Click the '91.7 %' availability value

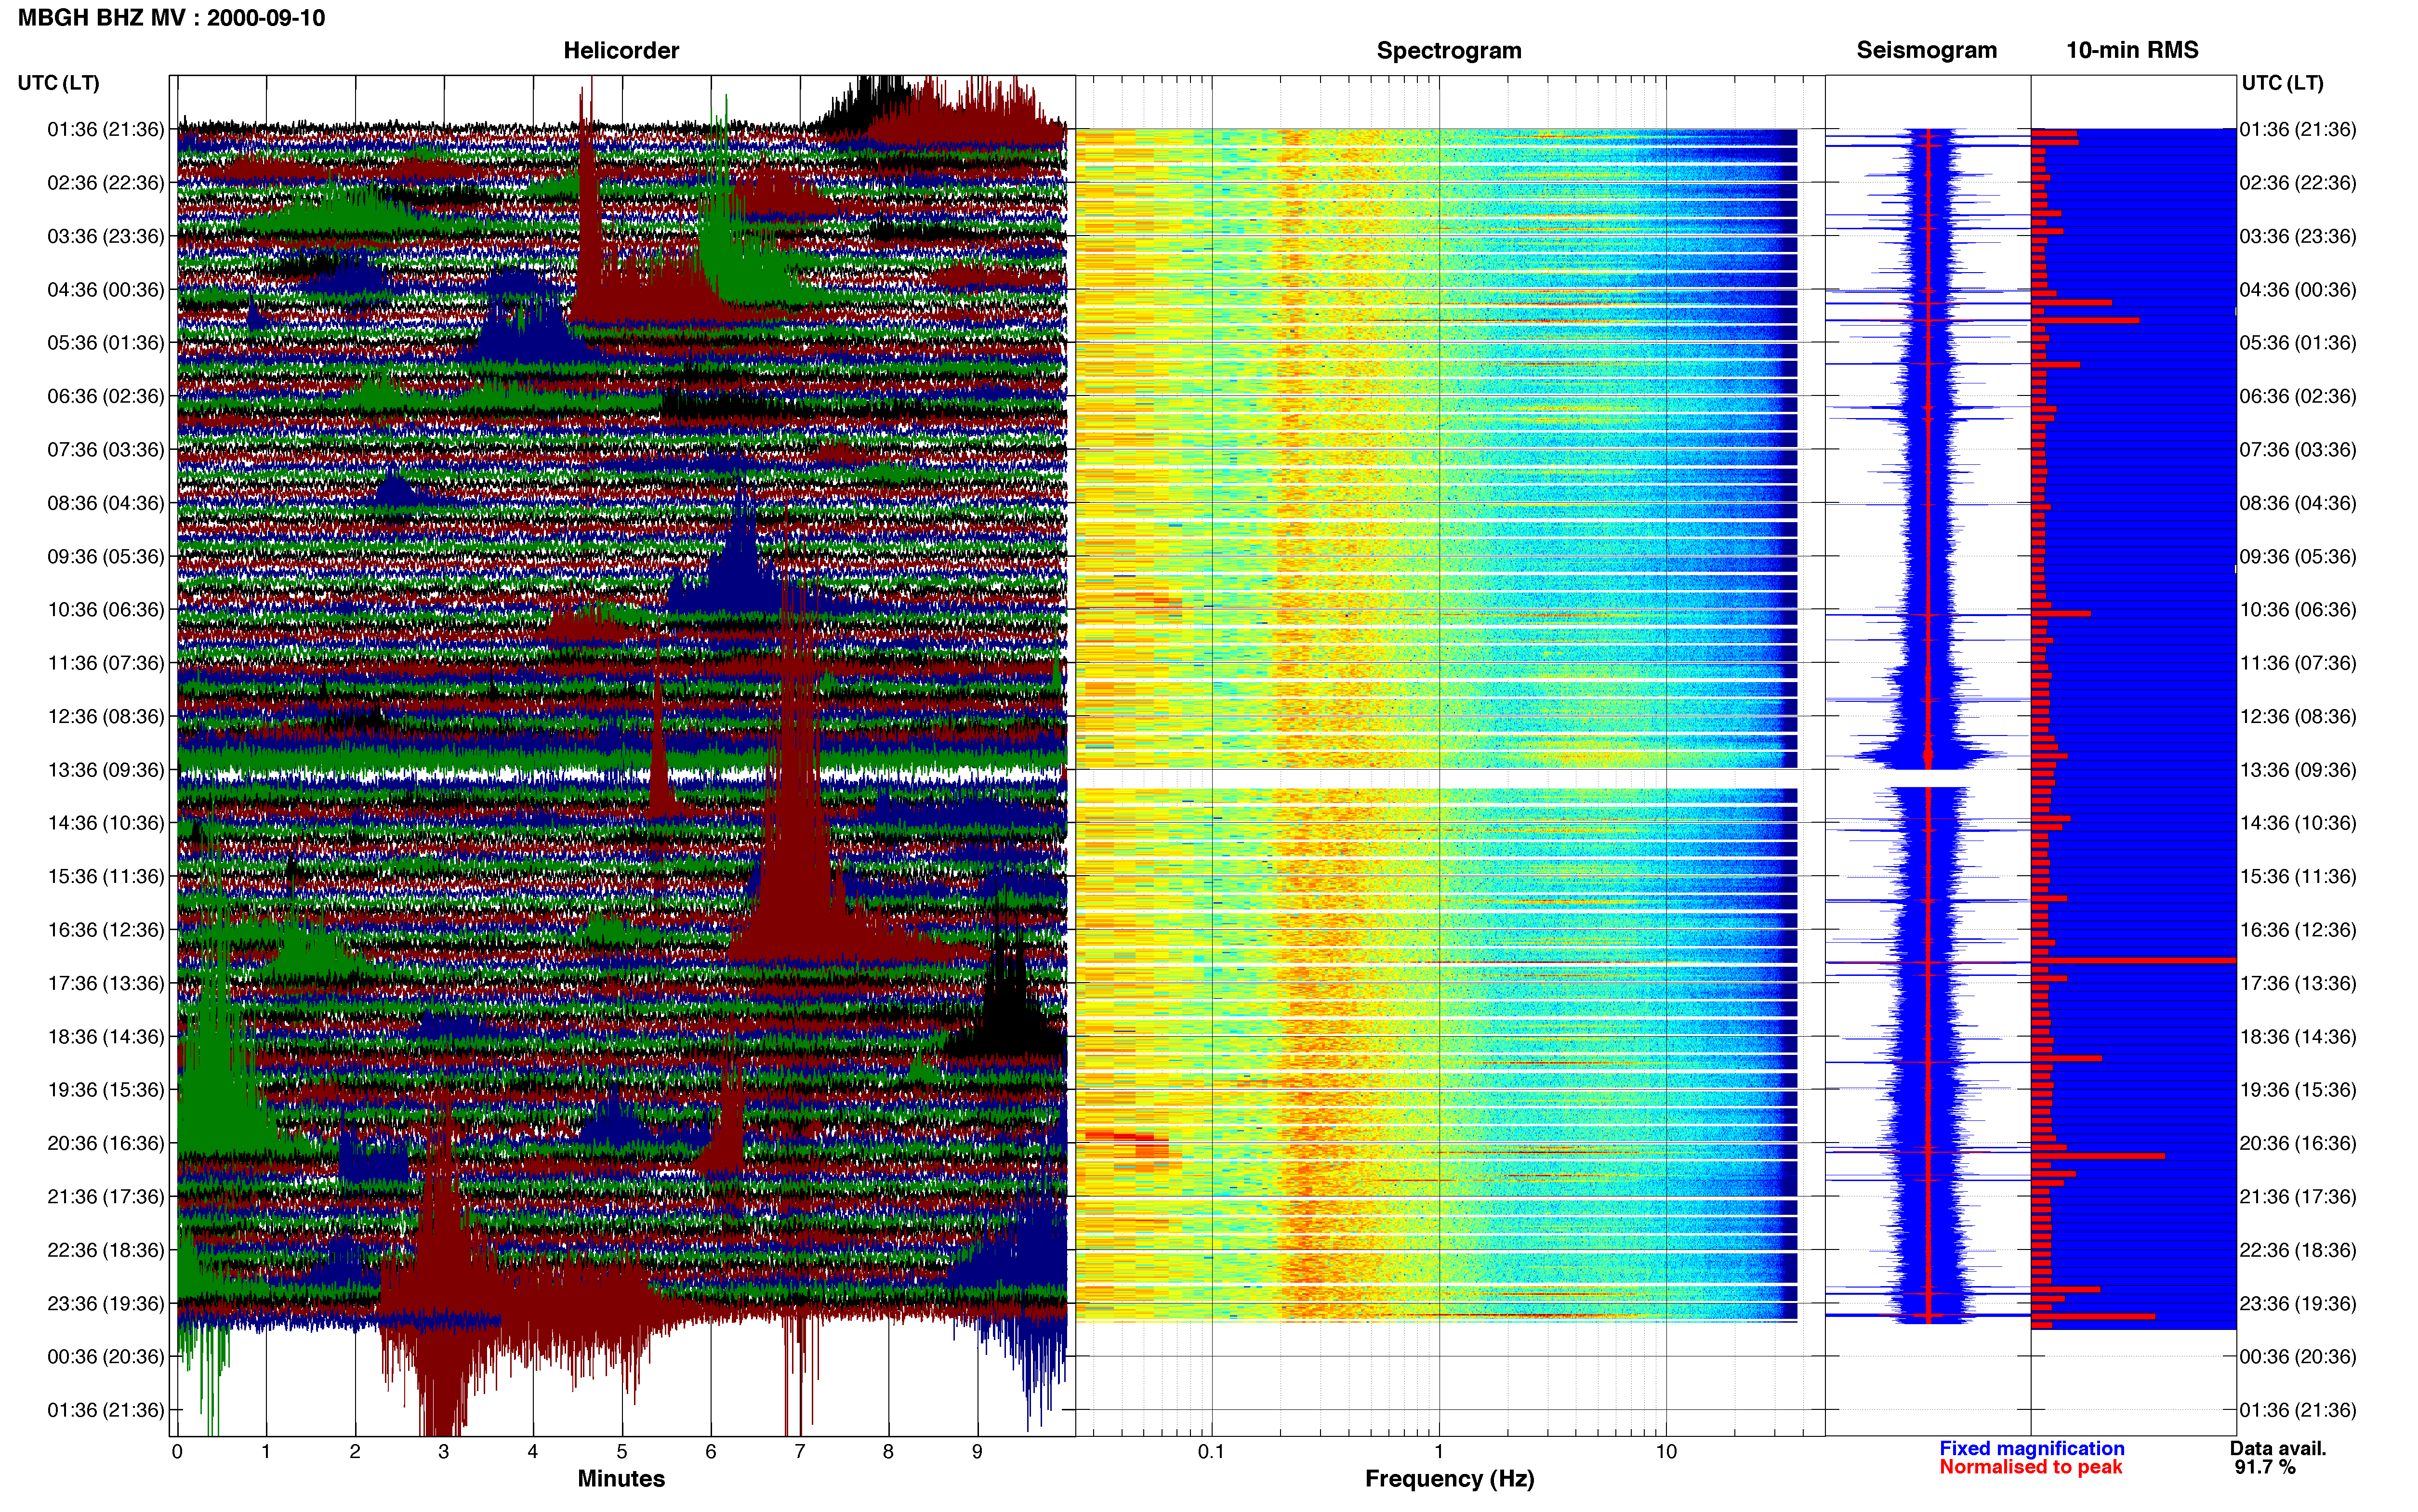tap(2265, 1467)
